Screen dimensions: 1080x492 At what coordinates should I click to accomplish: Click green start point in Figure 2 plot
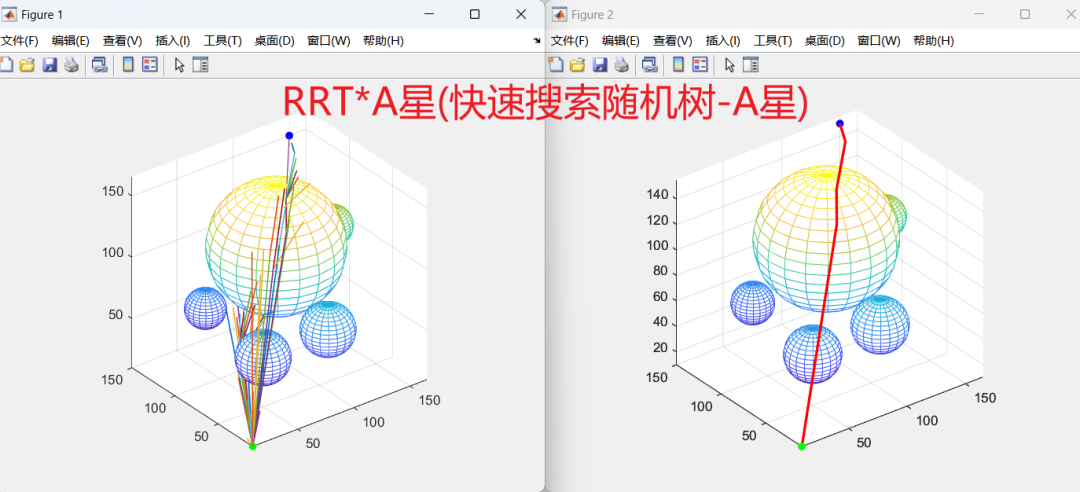coord(801,447)
